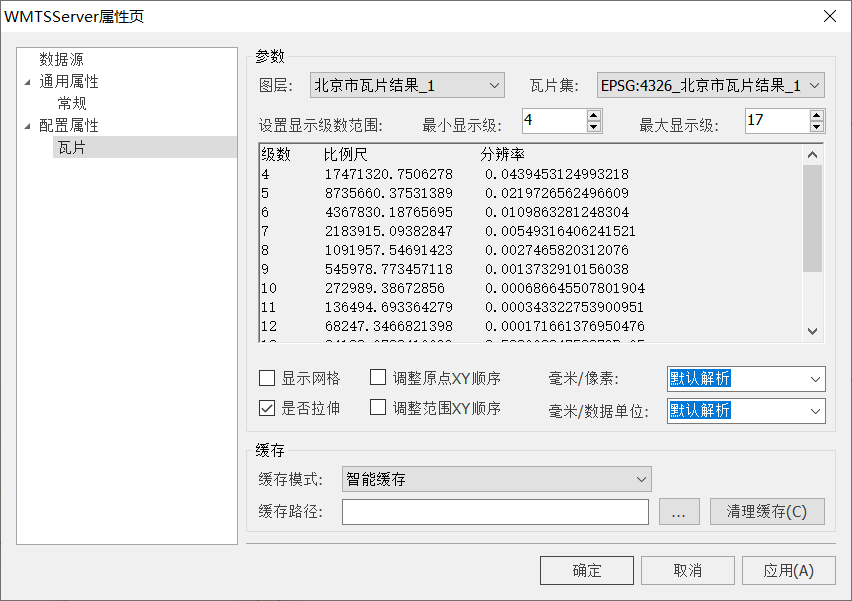This screenshot has width=852, height=601.
Task: Enable the 显示网格 checkbox
Action: 267,379
